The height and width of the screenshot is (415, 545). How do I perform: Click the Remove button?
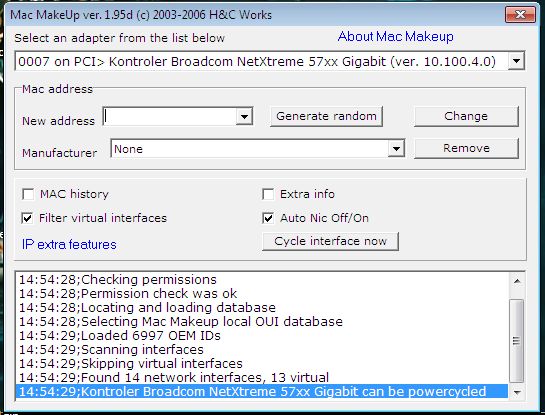466,148
